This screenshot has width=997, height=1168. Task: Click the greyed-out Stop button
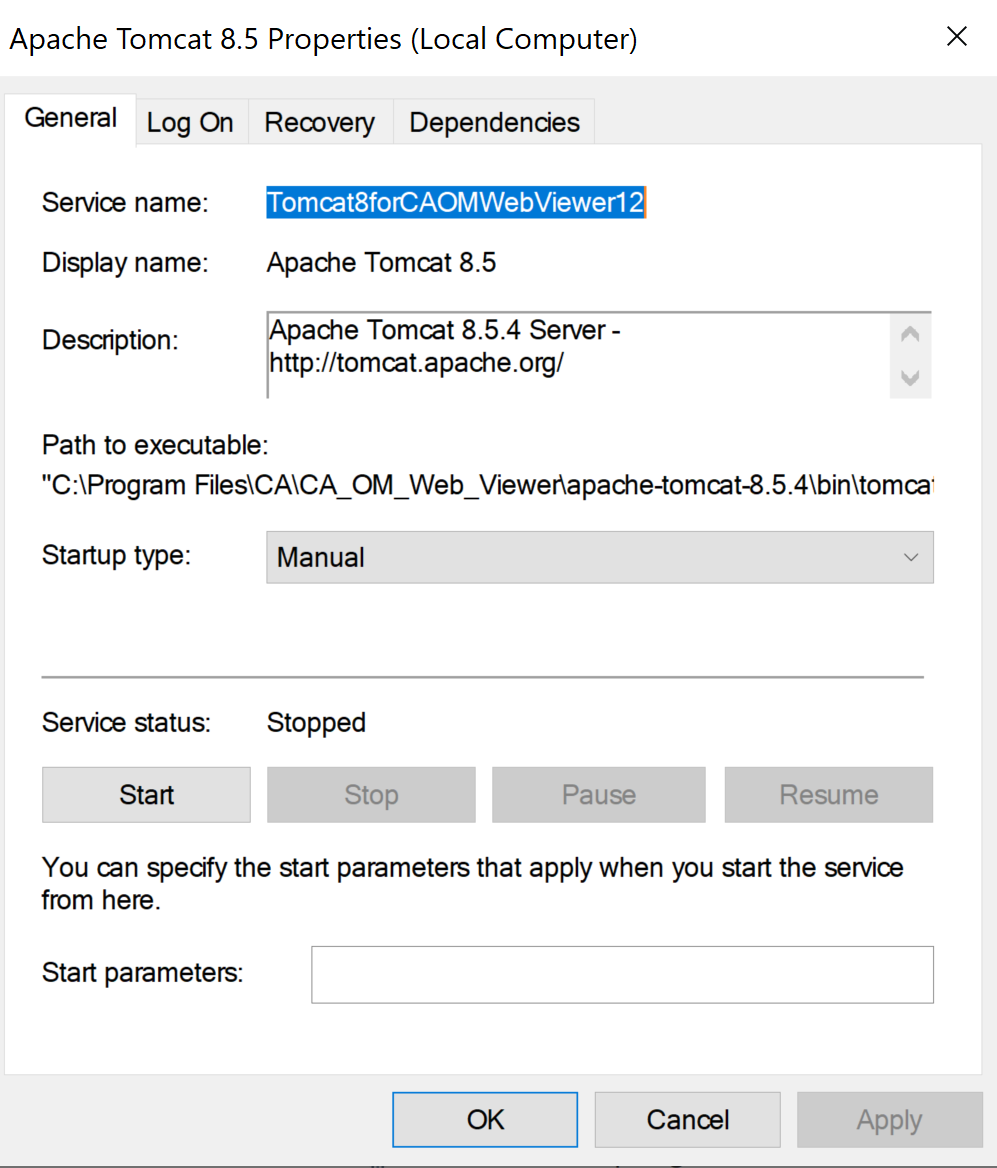coord(371,795)
